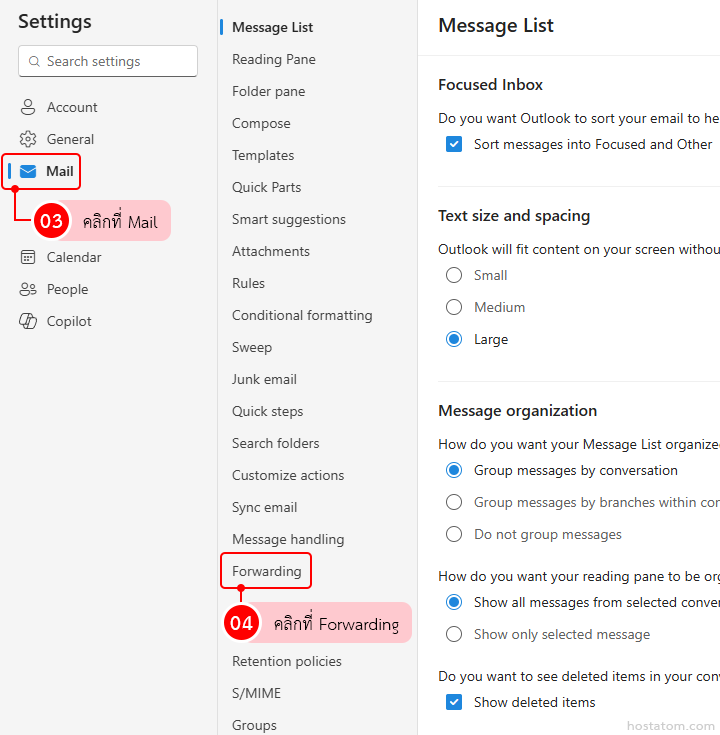Go to Account settings category

pyautogui.click(x=72, y=107)
